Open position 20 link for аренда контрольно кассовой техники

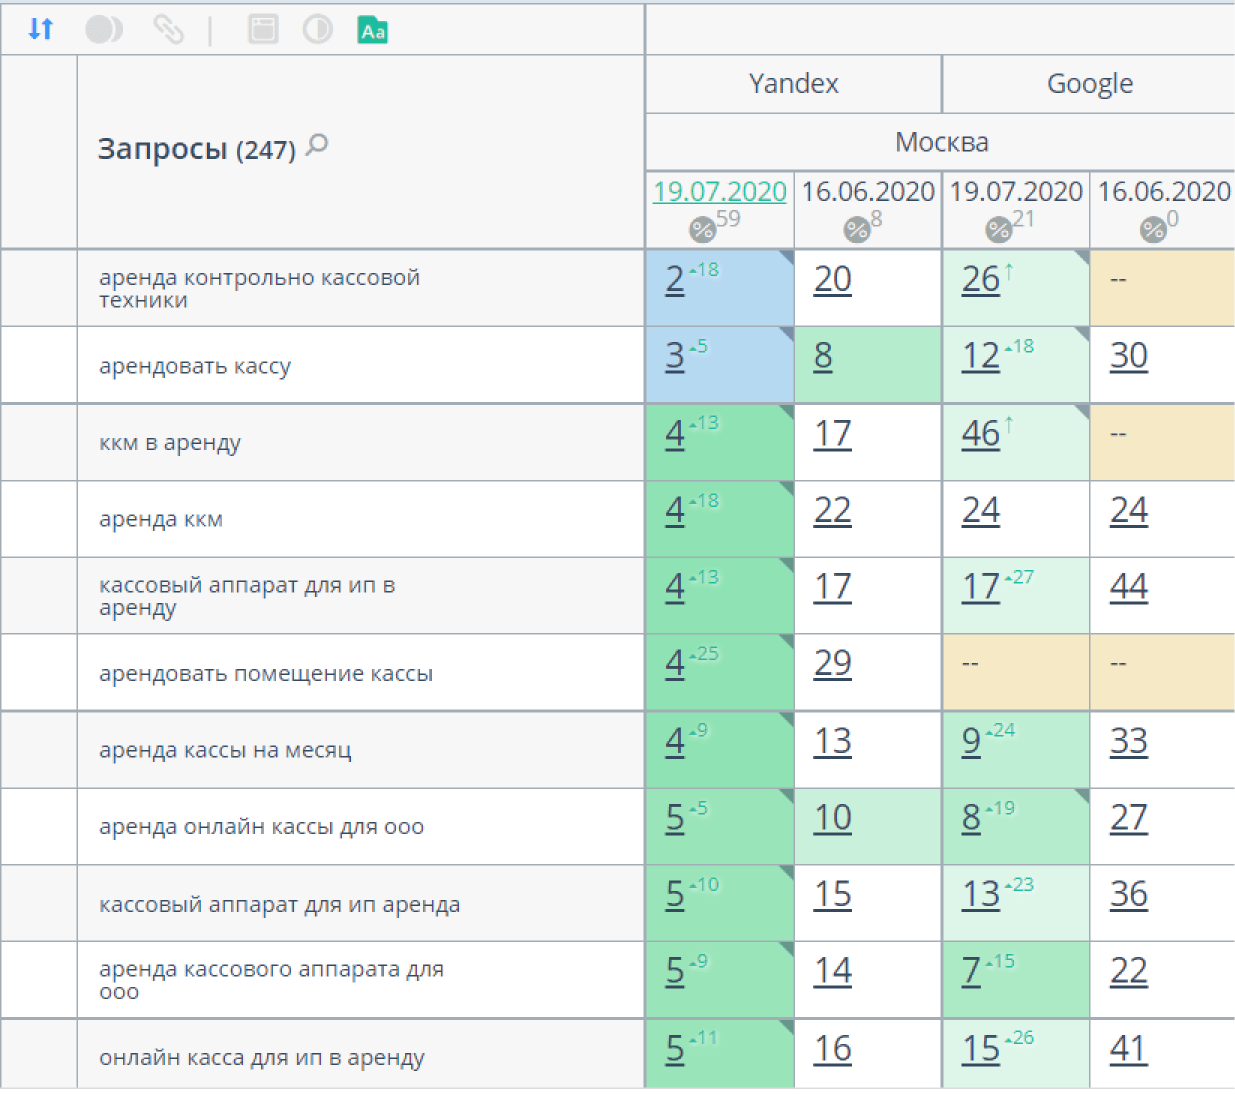click(832, 279)
